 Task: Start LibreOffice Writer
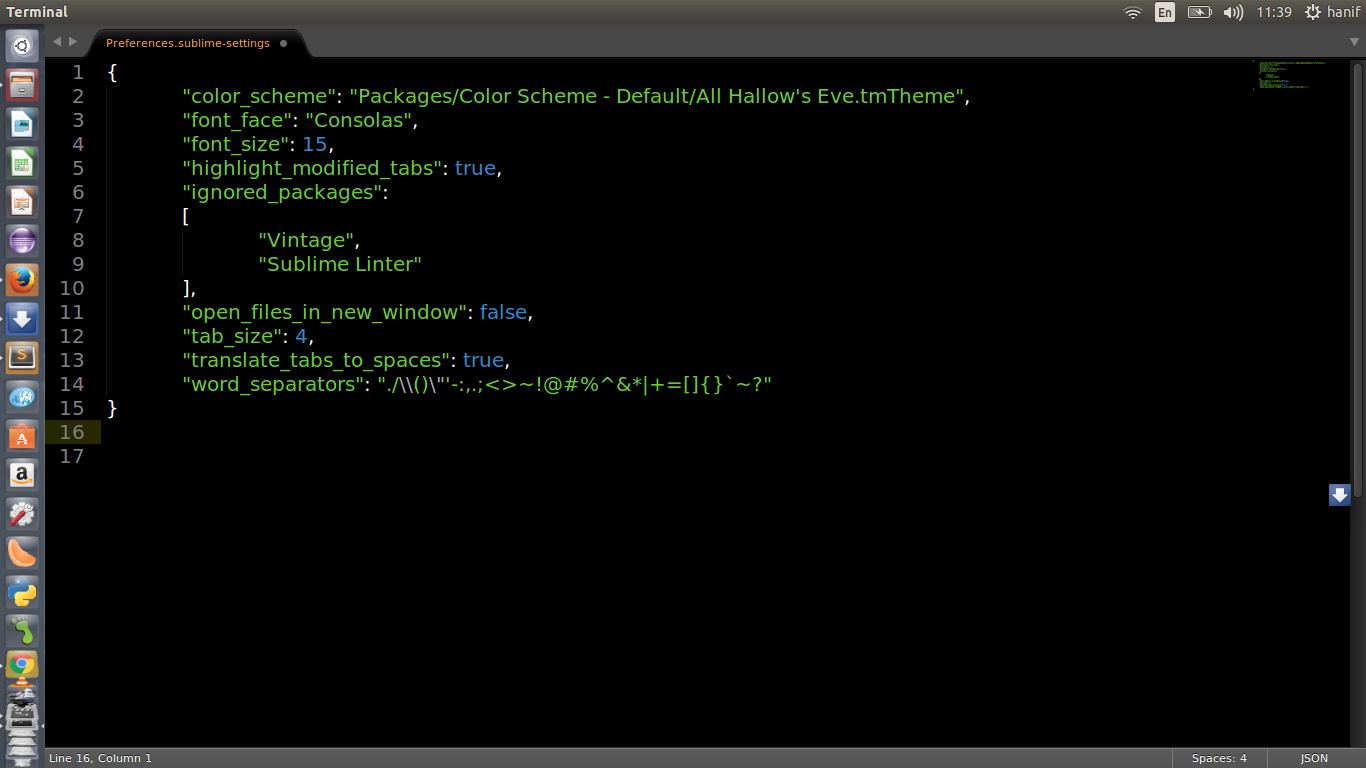pyautogui.click(x=22, y=123)
